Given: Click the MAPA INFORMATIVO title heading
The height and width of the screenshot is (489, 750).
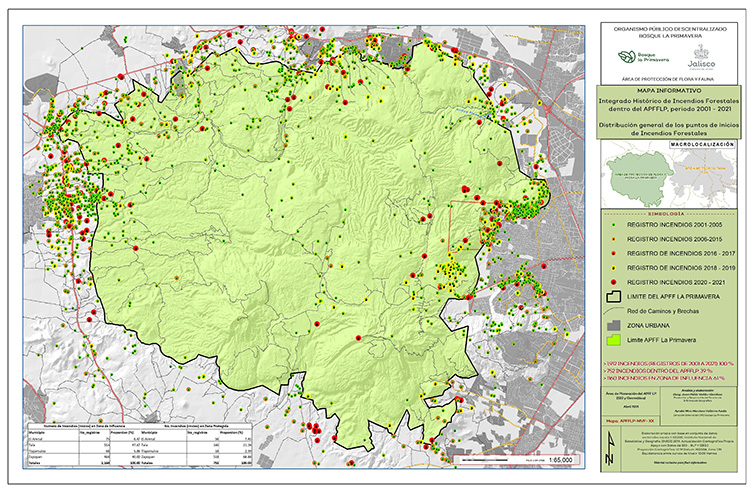Looking at the screenshot, I should click(x=669, y=93).
